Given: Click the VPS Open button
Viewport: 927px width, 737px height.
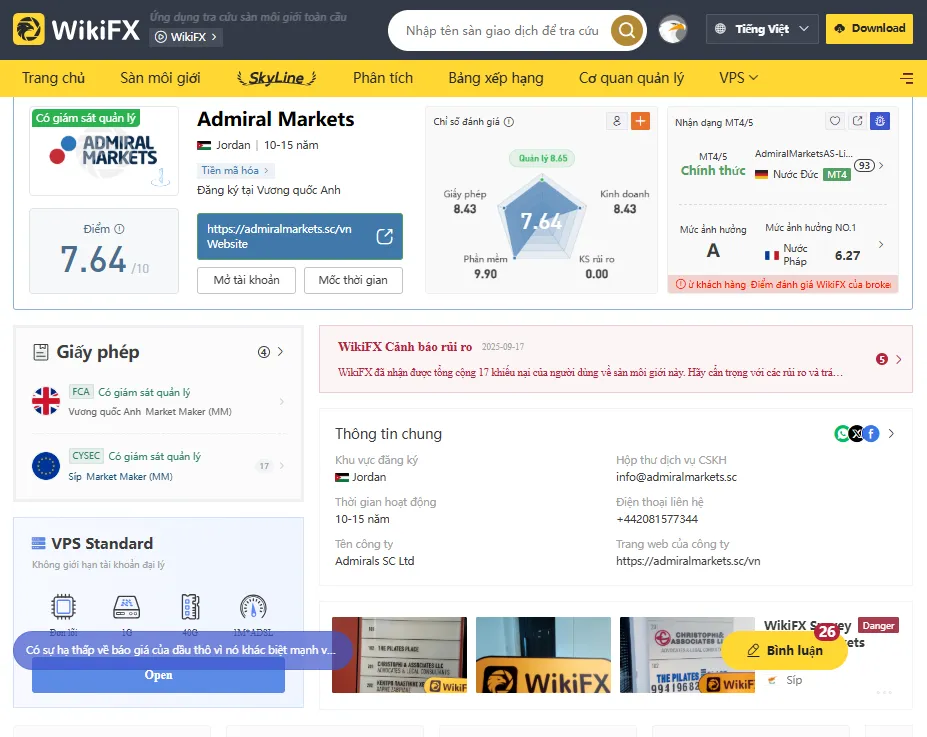Looking at the screenshot, I should pos(158,675).
